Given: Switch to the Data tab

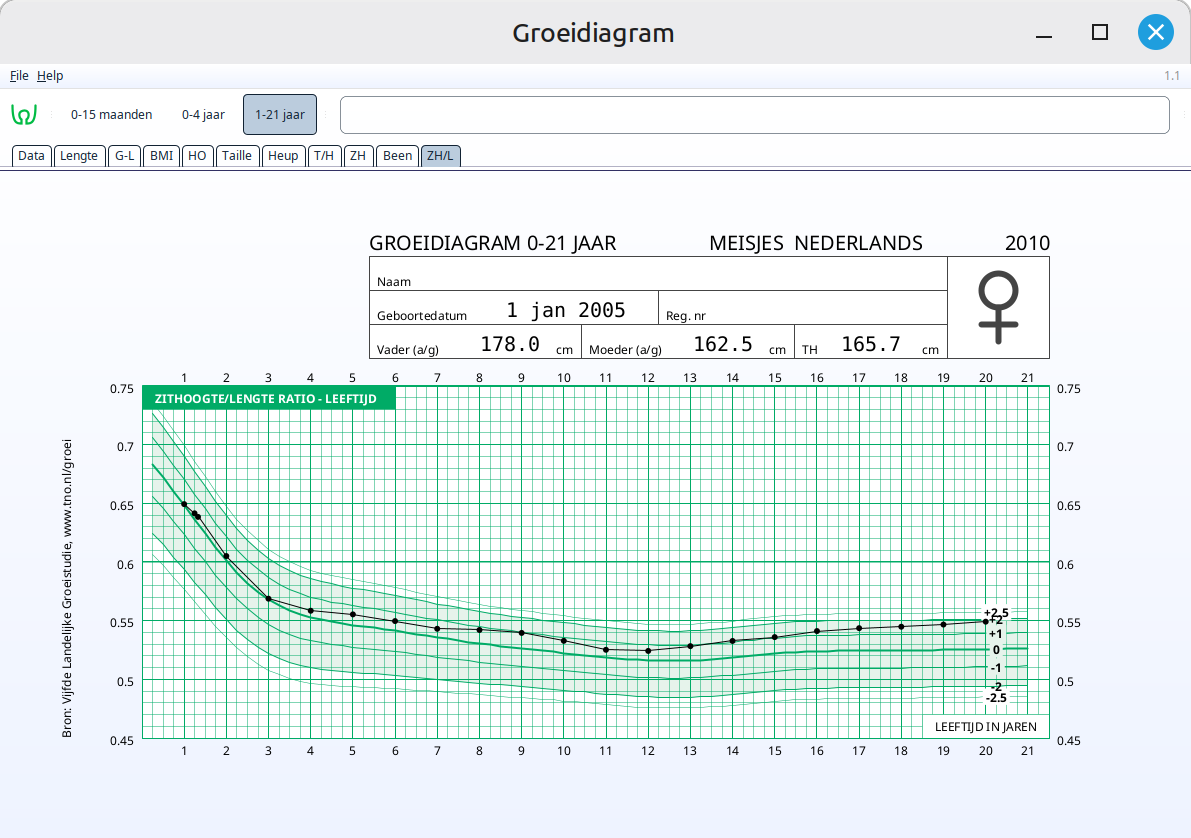Looking at the screenshot, I should tap(31, 156).
